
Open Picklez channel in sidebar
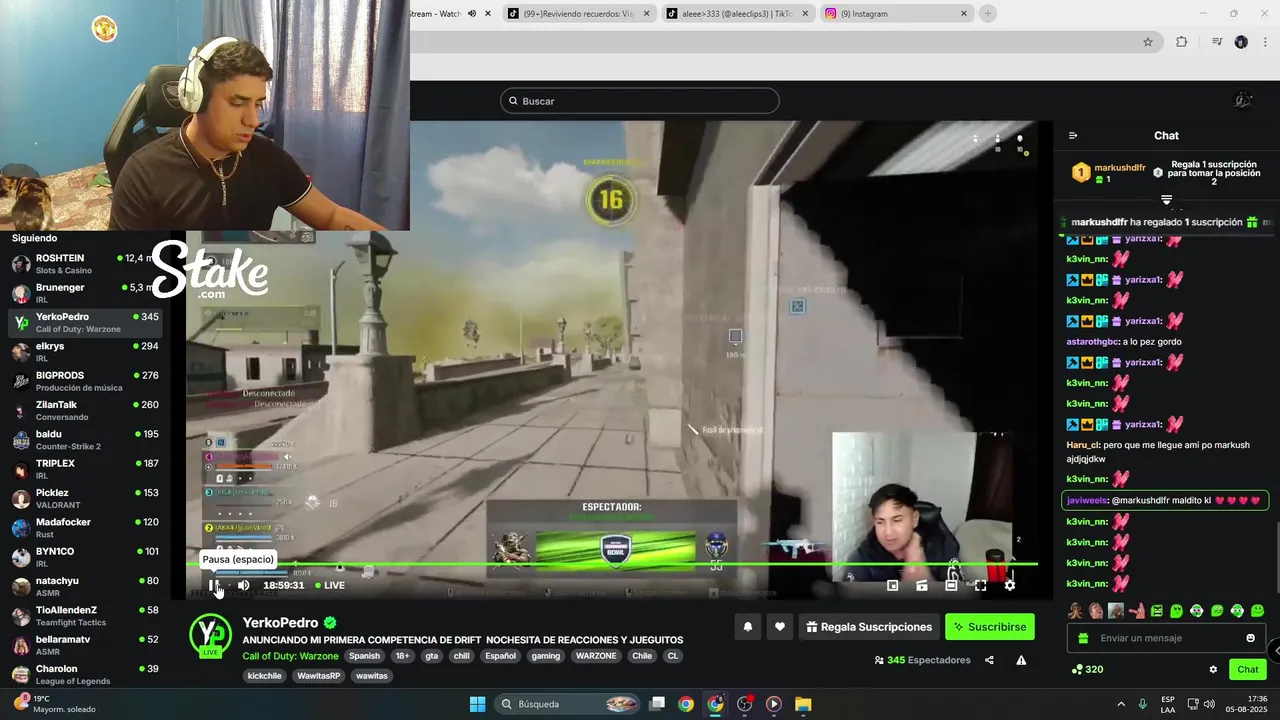click(85, 498)
